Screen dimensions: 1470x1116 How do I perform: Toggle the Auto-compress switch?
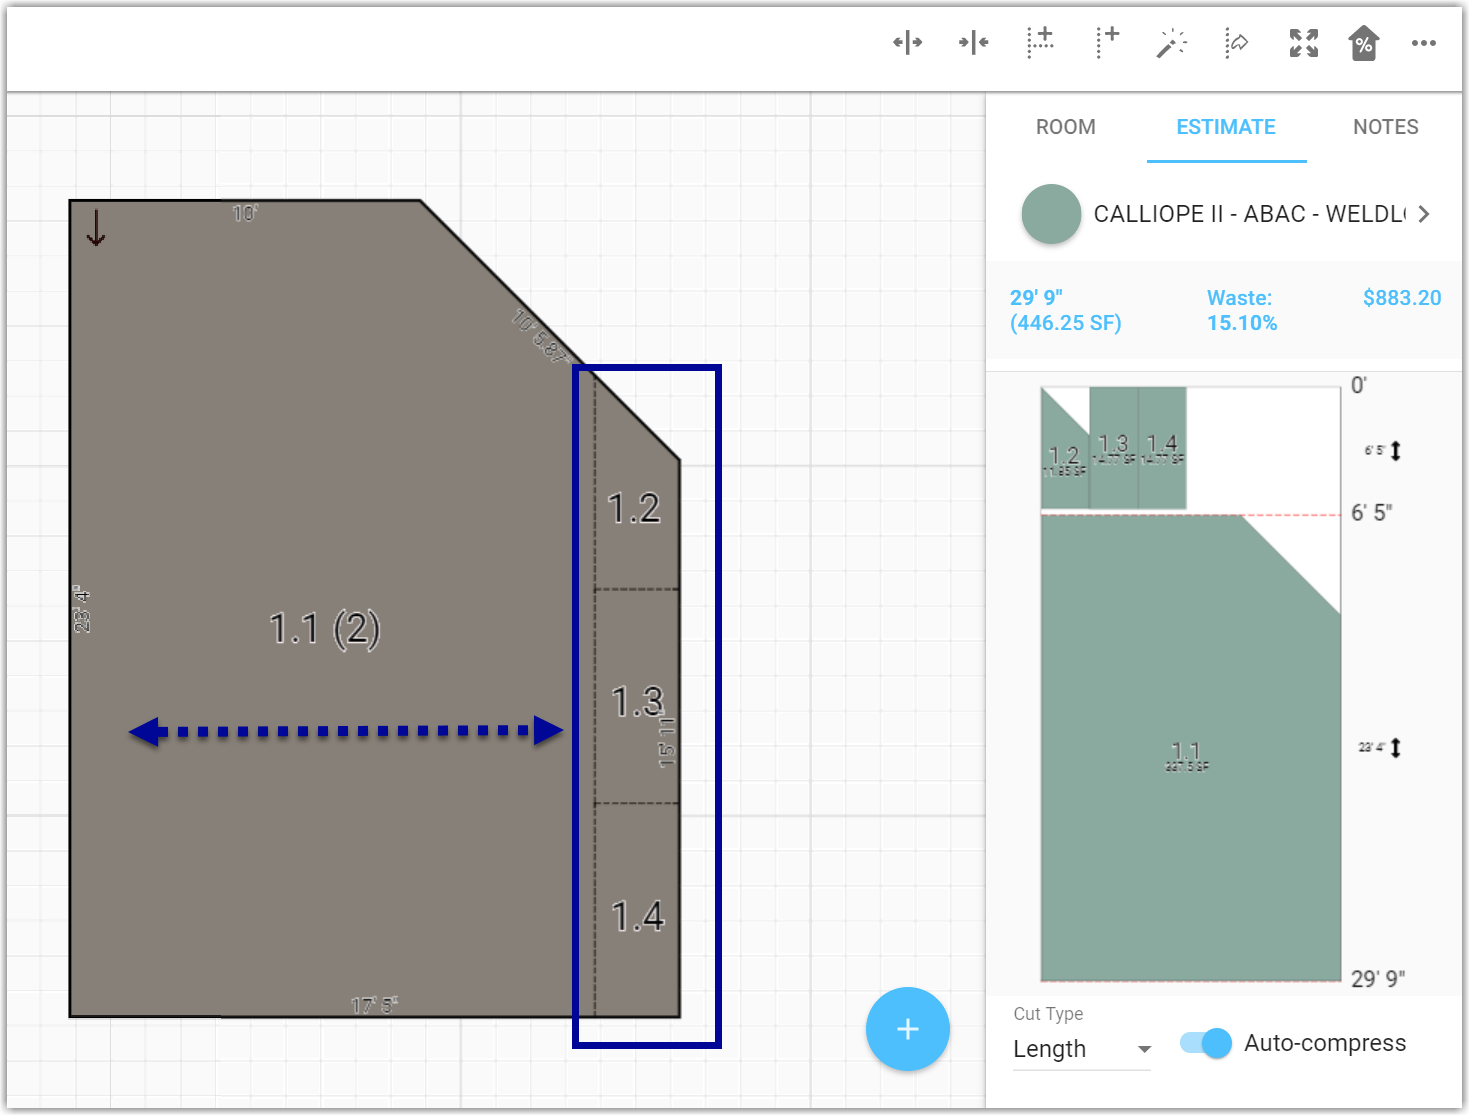(x=1206, y=1043)
